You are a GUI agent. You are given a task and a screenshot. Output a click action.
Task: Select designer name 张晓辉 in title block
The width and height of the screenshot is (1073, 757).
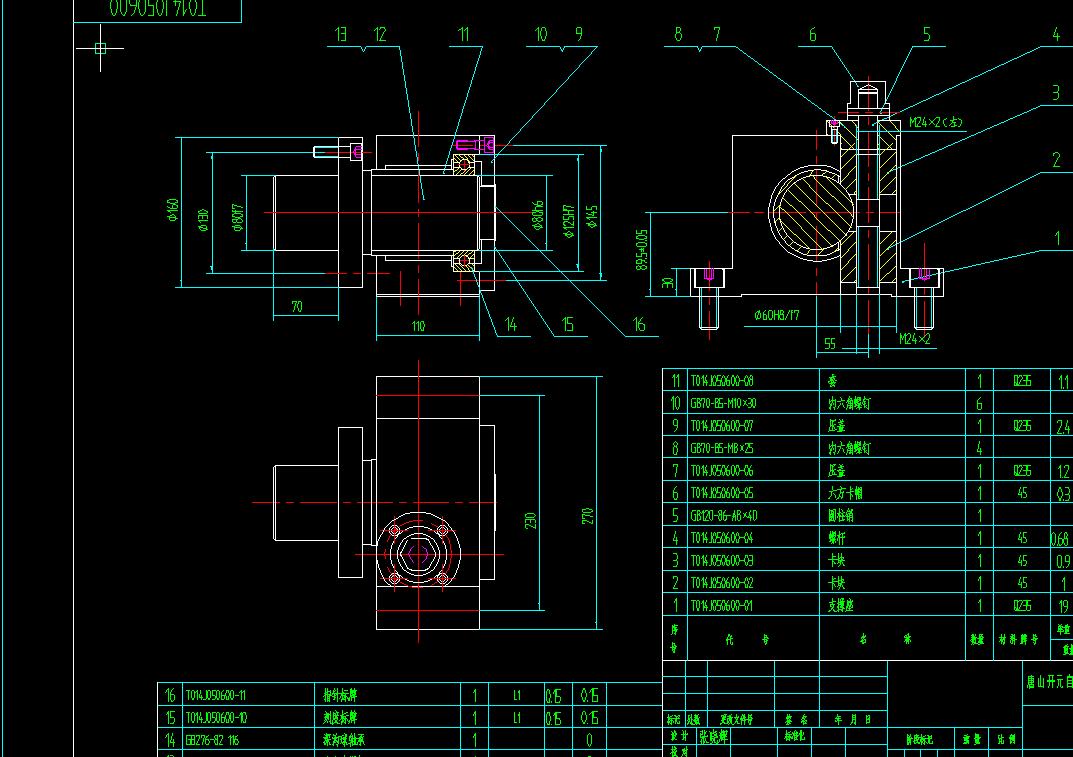click(x=713, y=737)
